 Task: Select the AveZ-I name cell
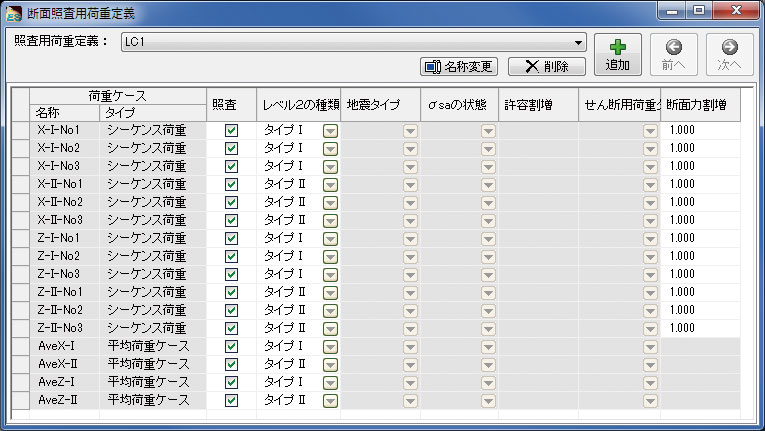pos(64,382)
